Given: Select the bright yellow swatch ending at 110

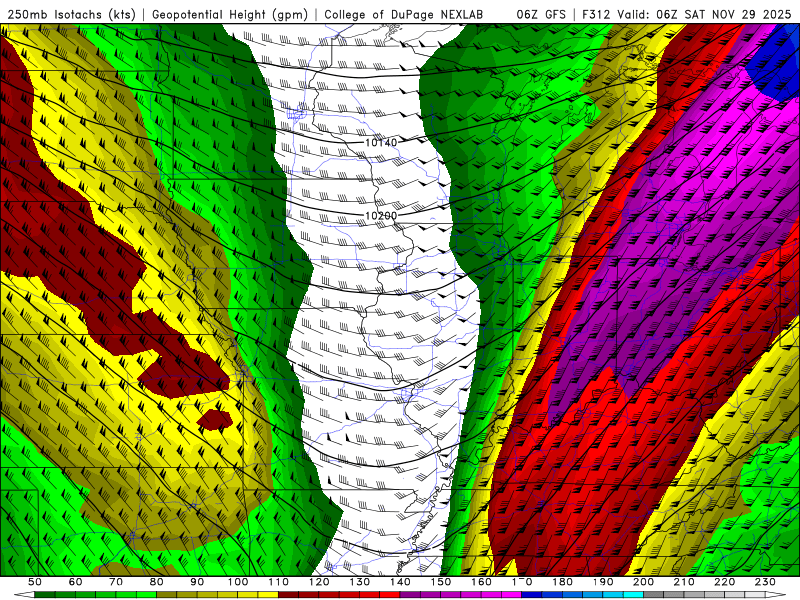Looking at the screenshot, I should [x=268, y=594].
